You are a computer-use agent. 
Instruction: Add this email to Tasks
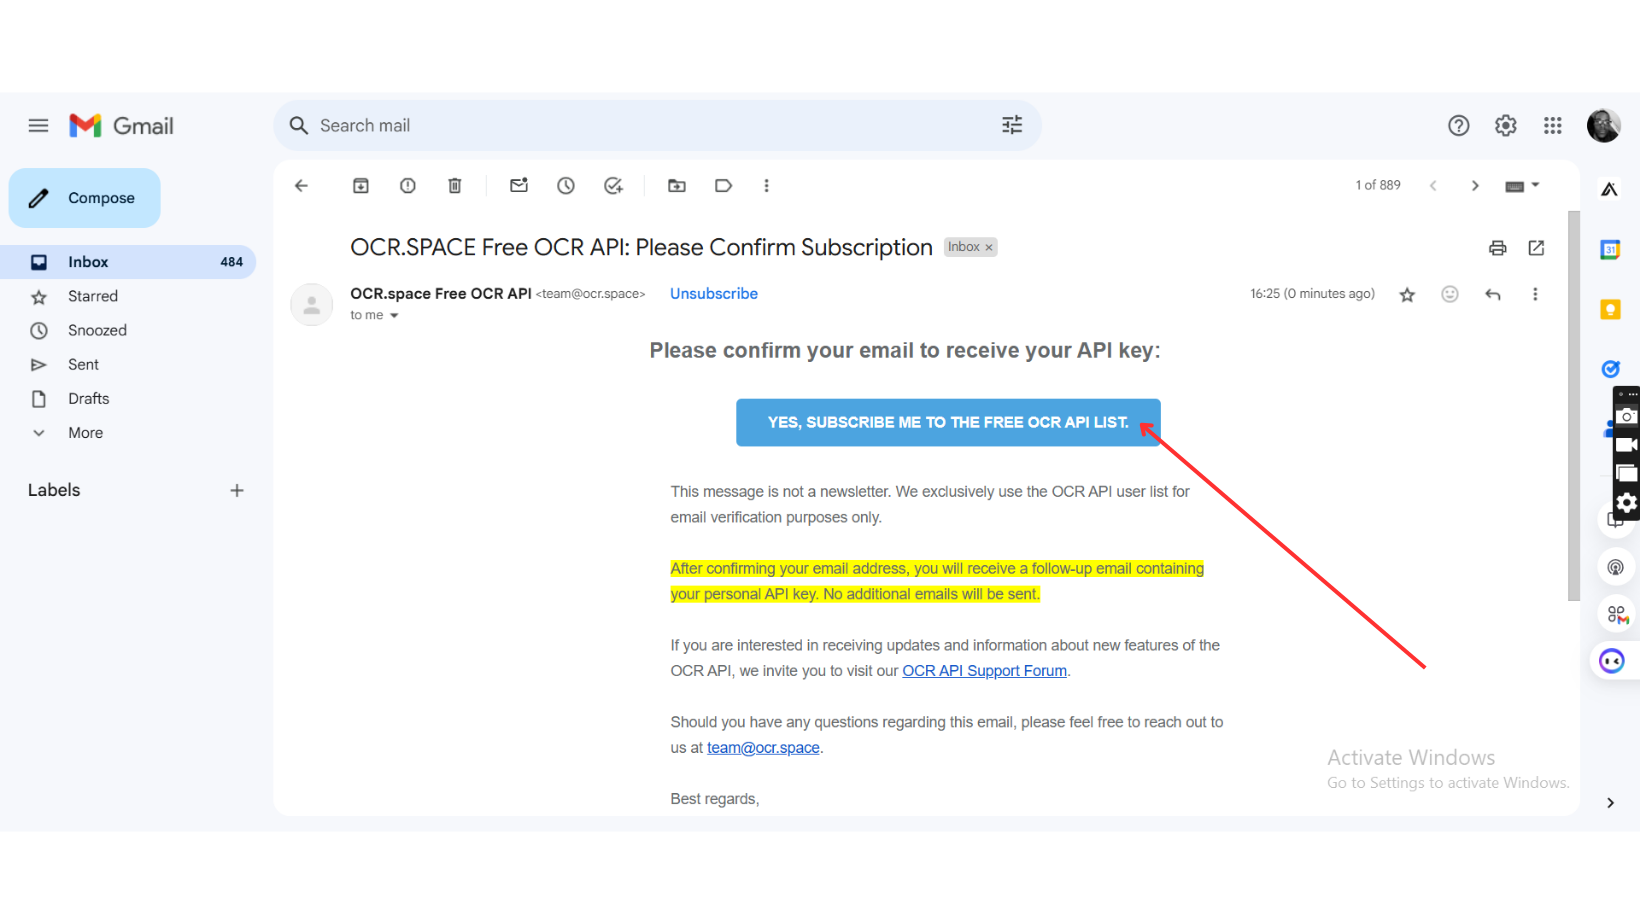coord(613,185)
